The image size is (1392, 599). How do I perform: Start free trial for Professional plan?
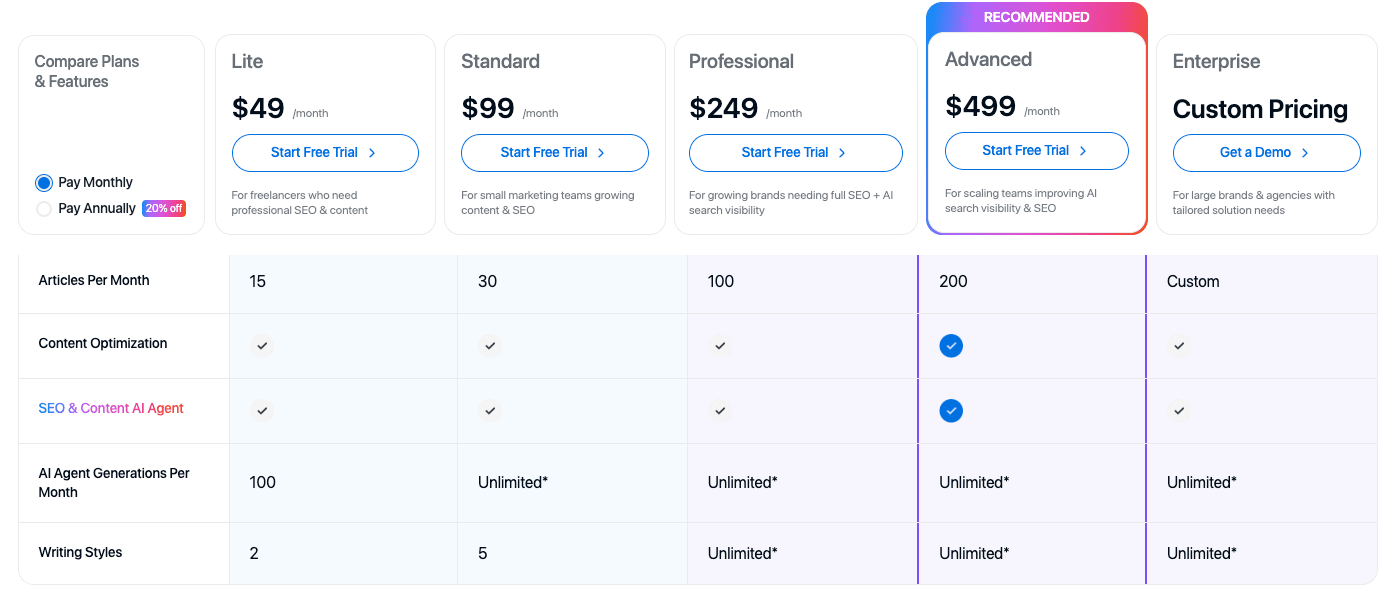(x=795, y=153)
